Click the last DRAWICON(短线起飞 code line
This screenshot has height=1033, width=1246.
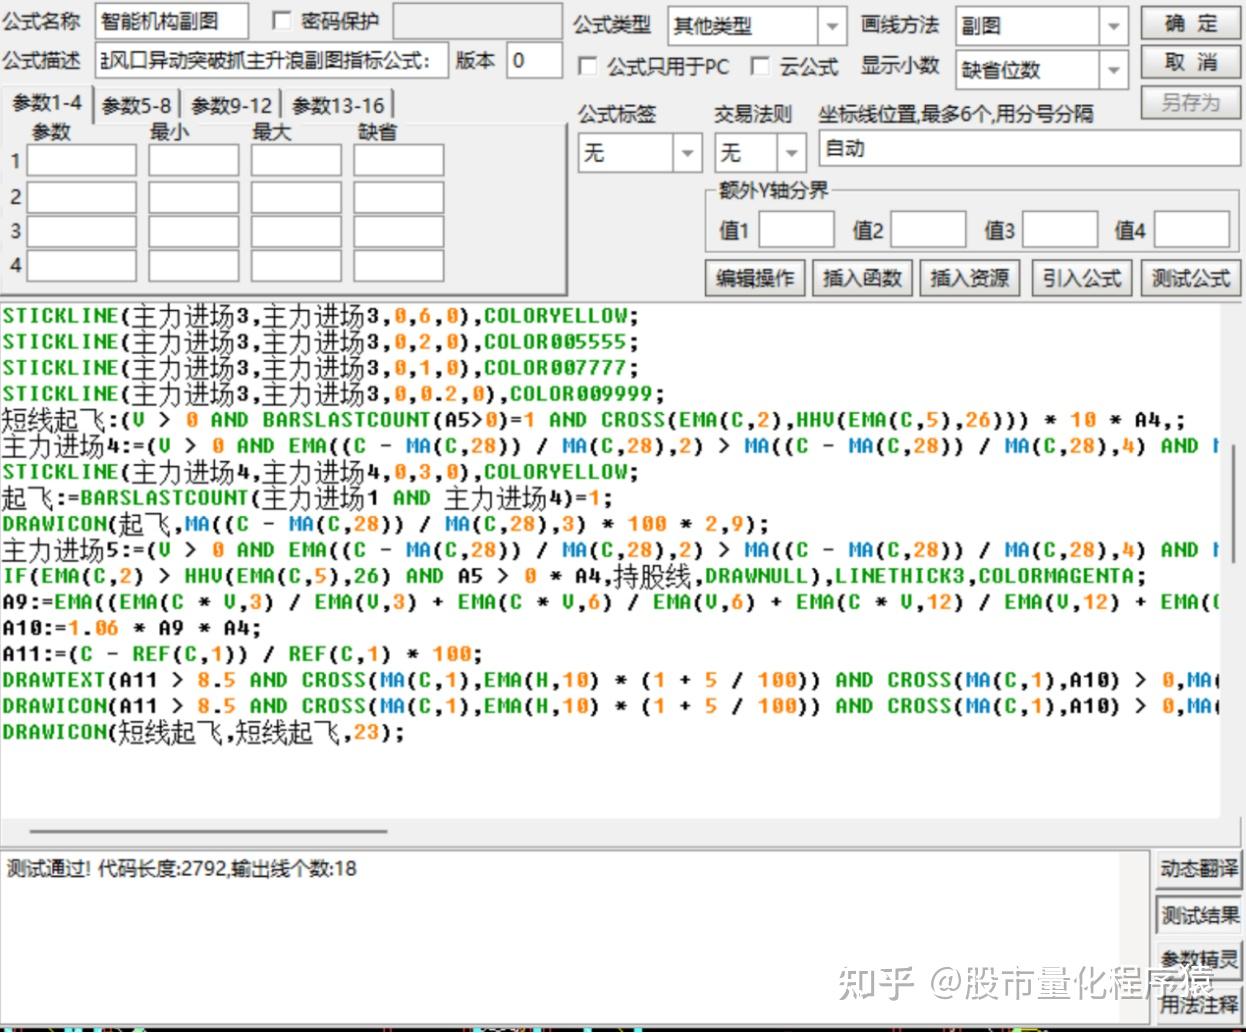[x=203, y=732]
